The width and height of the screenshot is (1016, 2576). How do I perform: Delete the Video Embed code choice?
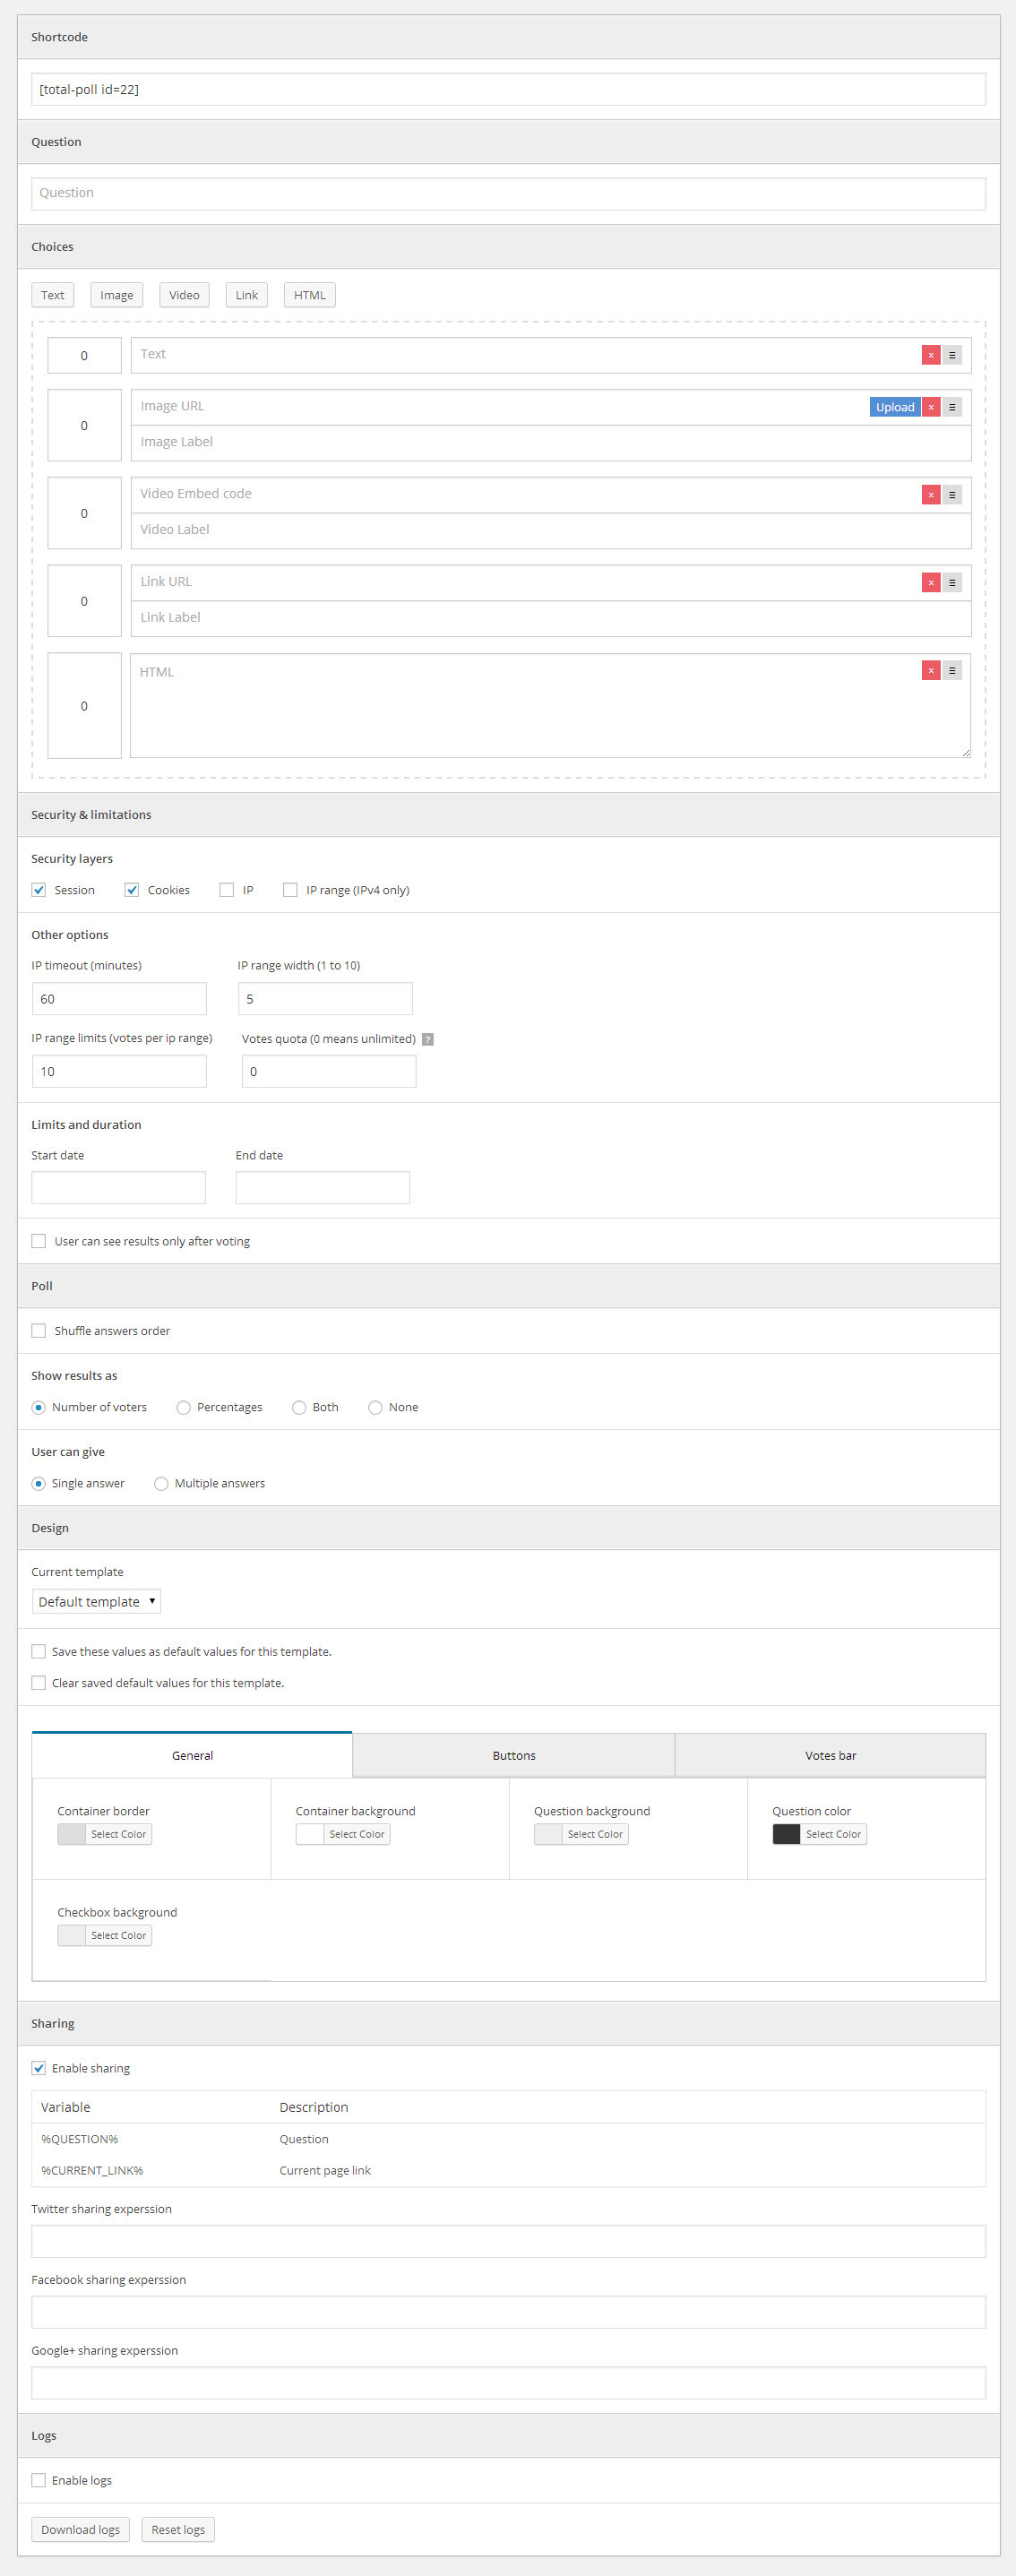(930, 495)
